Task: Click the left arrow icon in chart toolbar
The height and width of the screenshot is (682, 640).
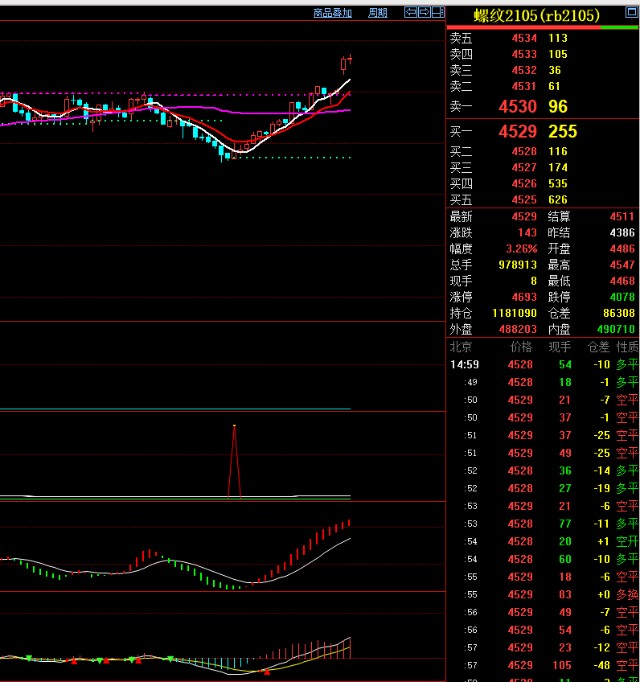Action: 409,13
